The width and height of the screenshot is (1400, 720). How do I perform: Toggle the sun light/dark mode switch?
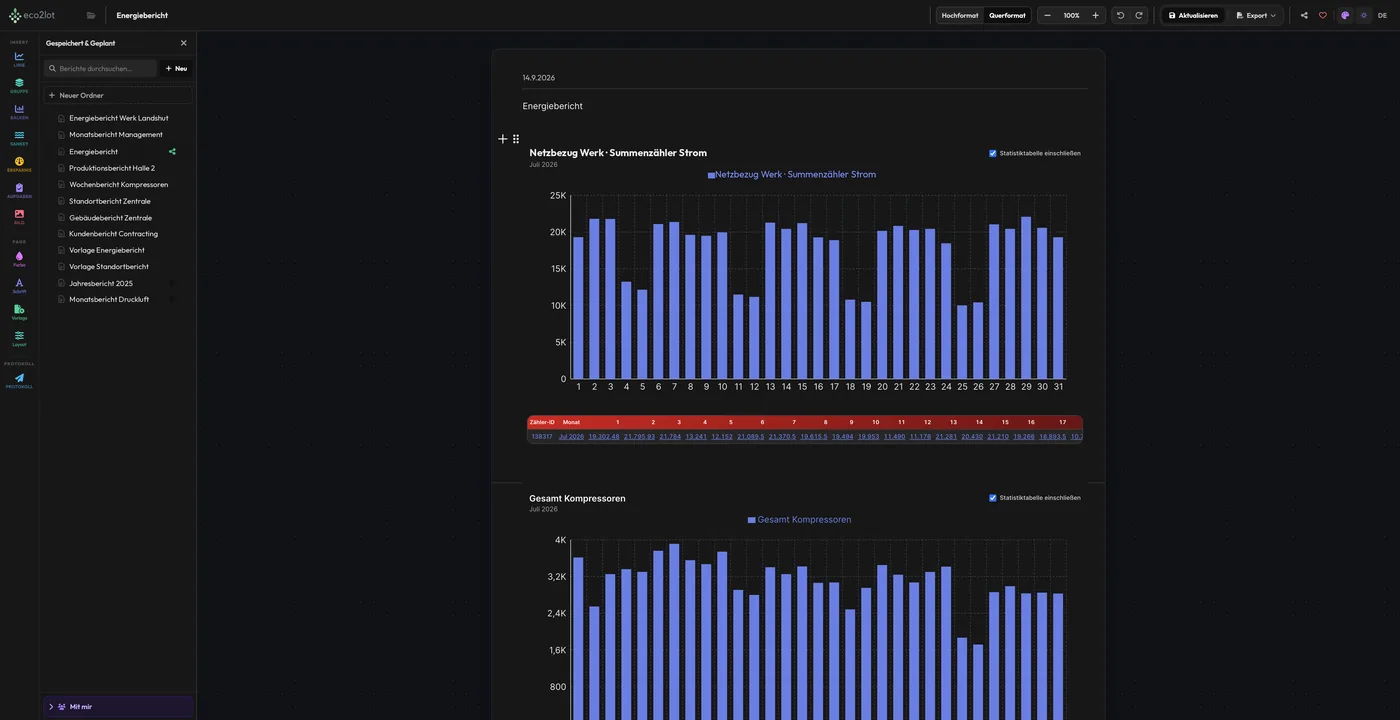[1363, 15]
